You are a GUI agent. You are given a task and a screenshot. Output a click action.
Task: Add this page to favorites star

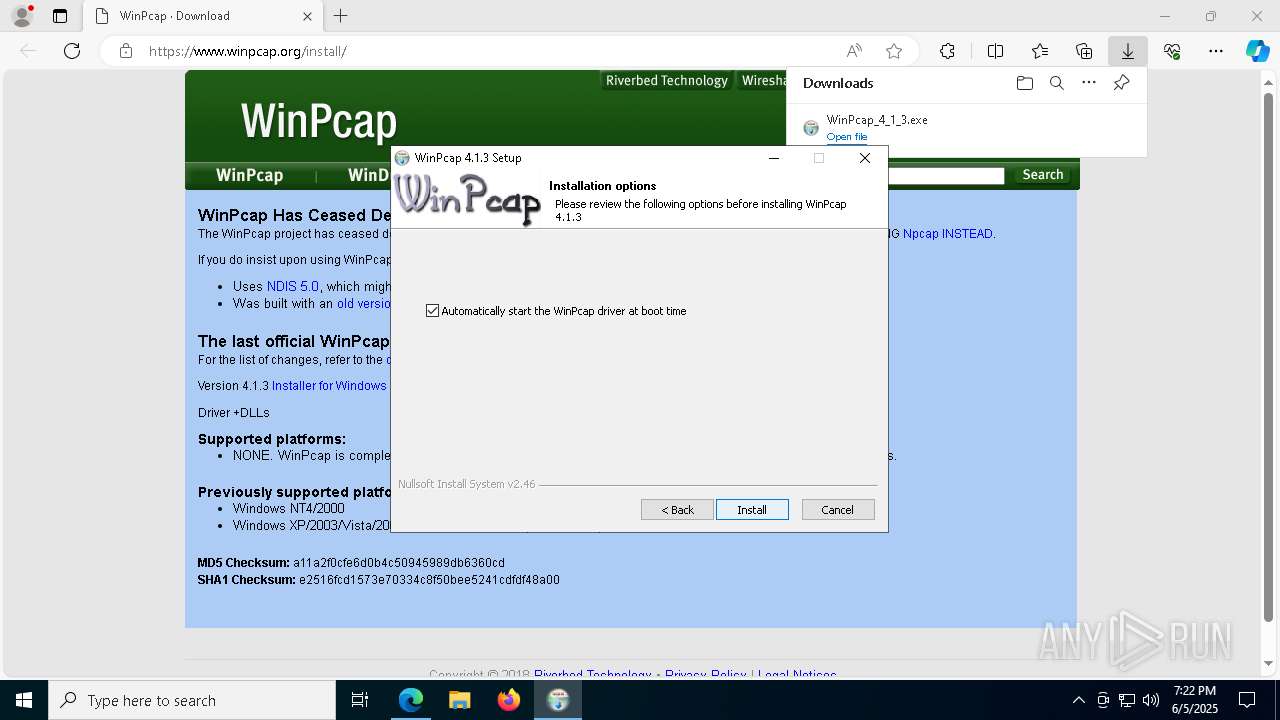point(894,51)
